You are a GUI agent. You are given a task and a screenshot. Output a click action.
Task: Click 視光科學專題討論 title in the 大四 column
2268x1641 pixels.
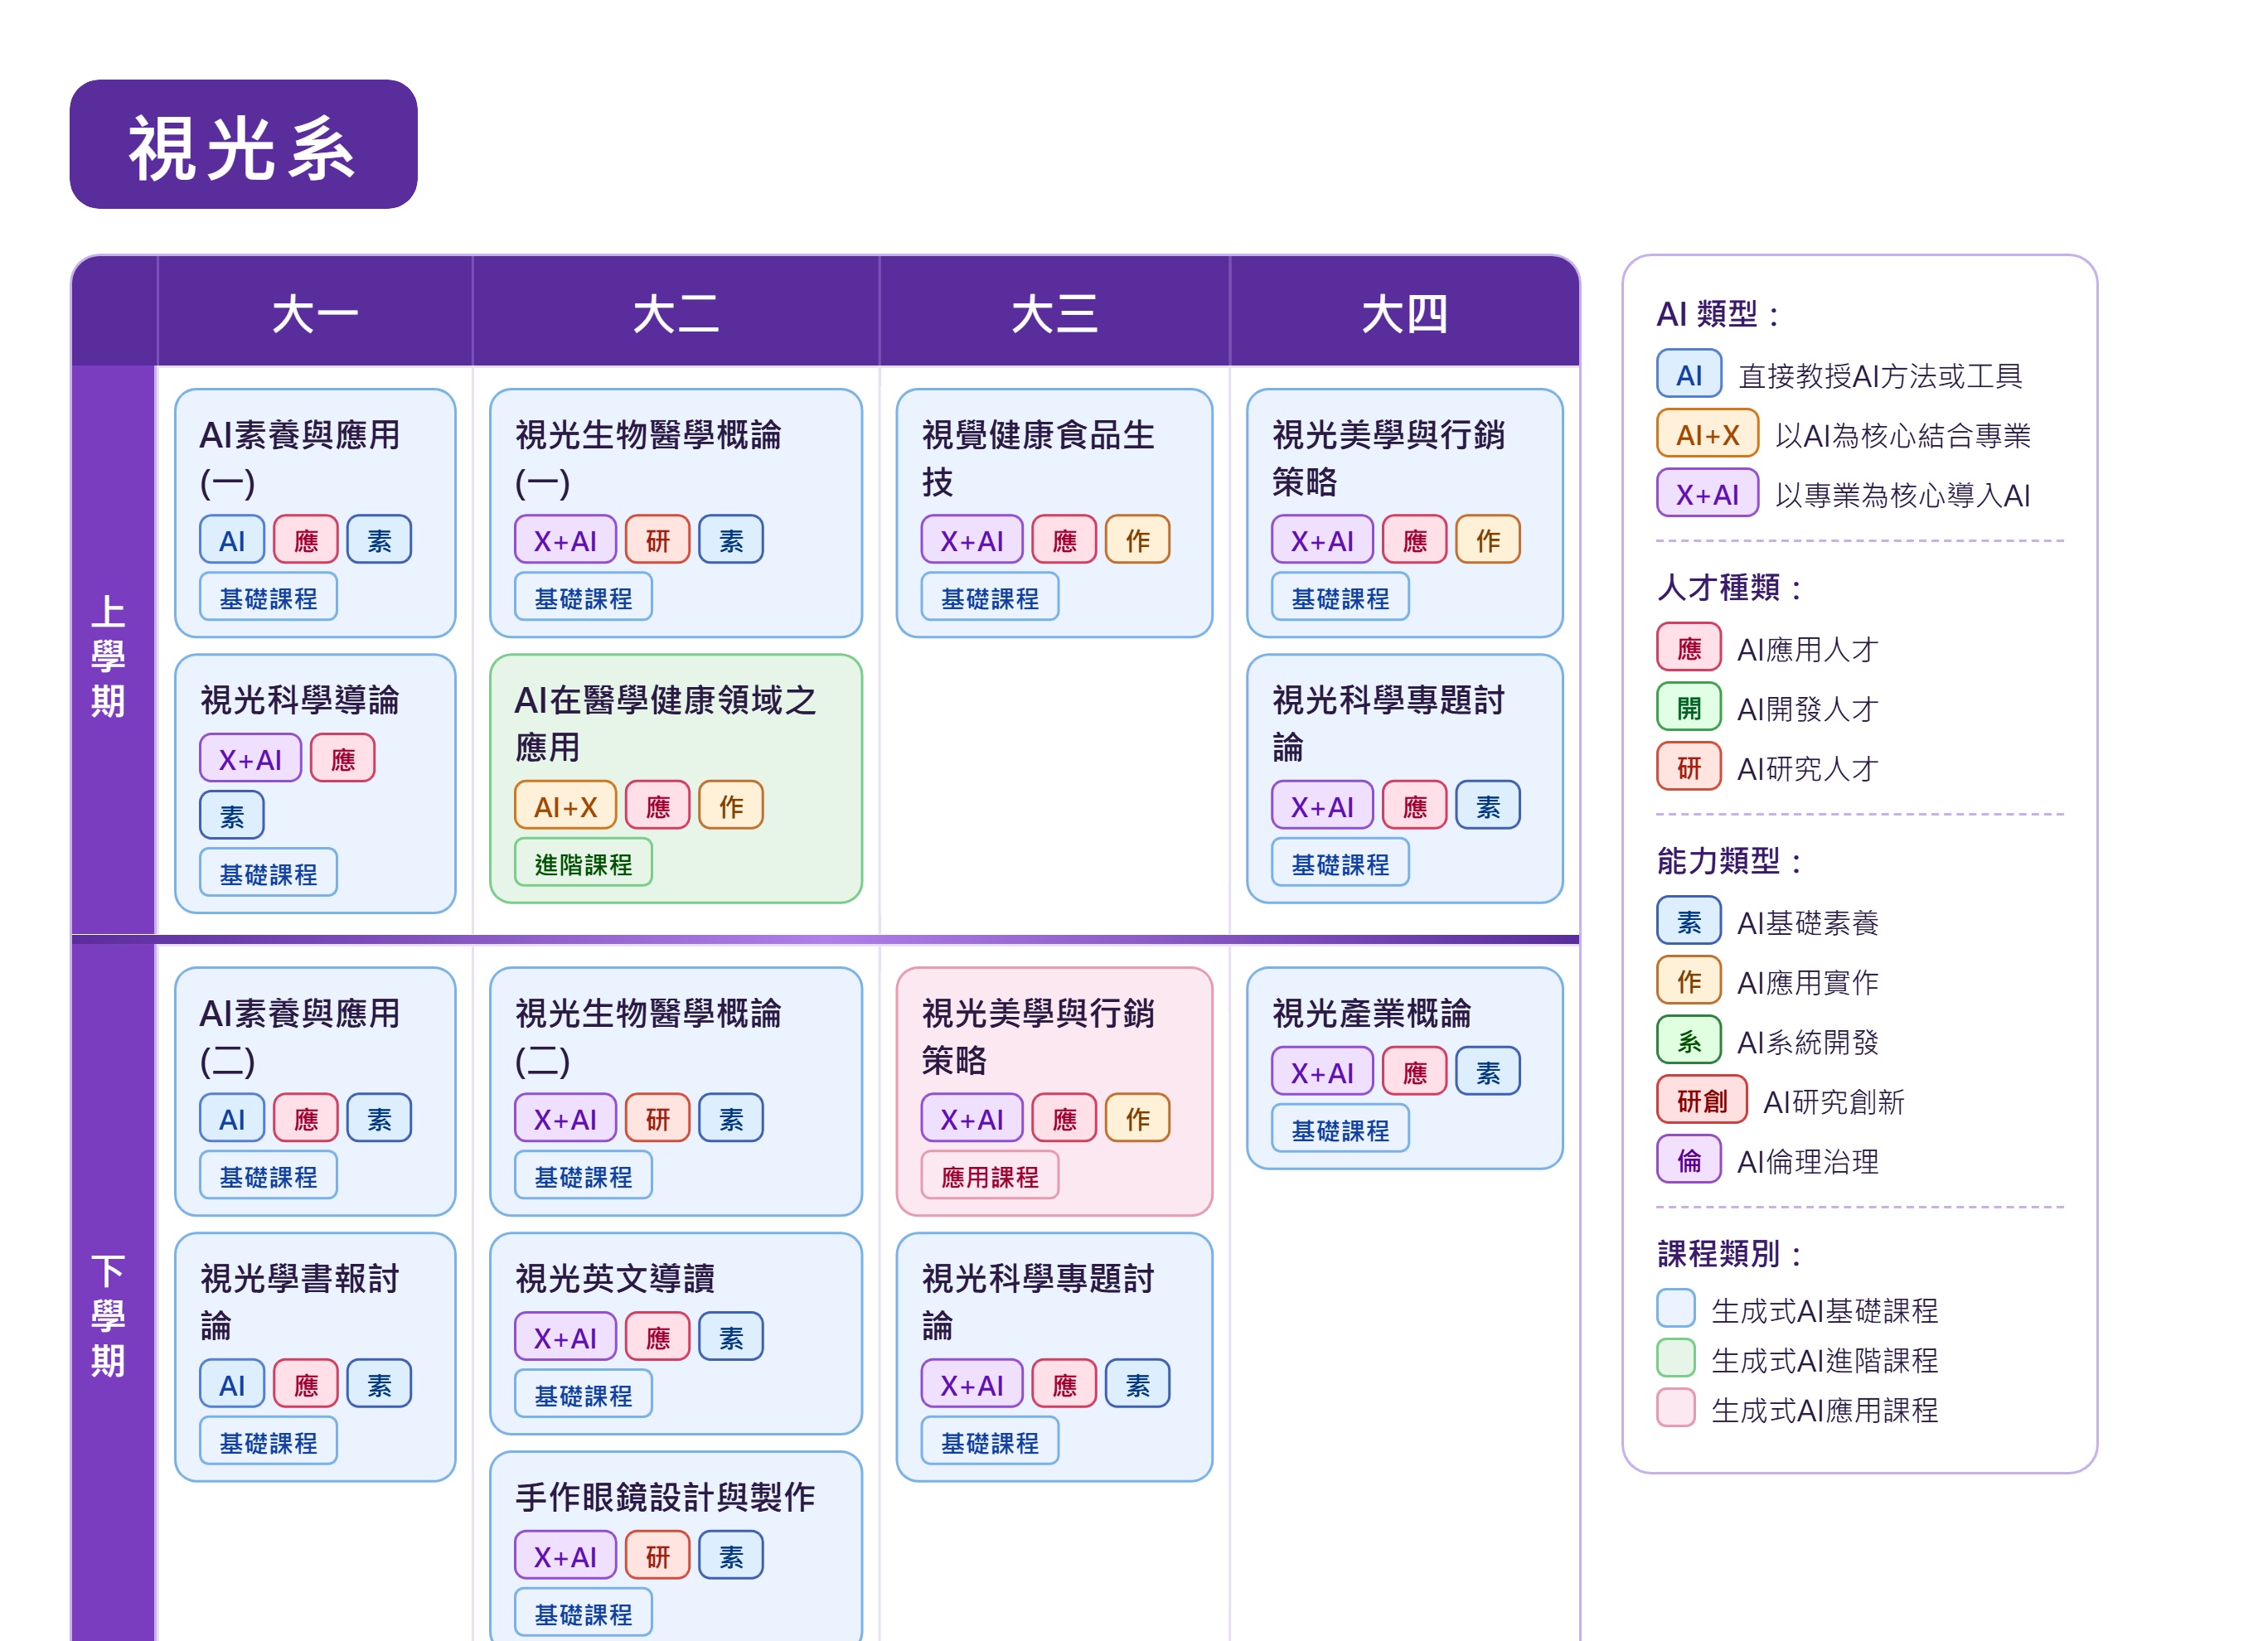tap(1388, 724)
